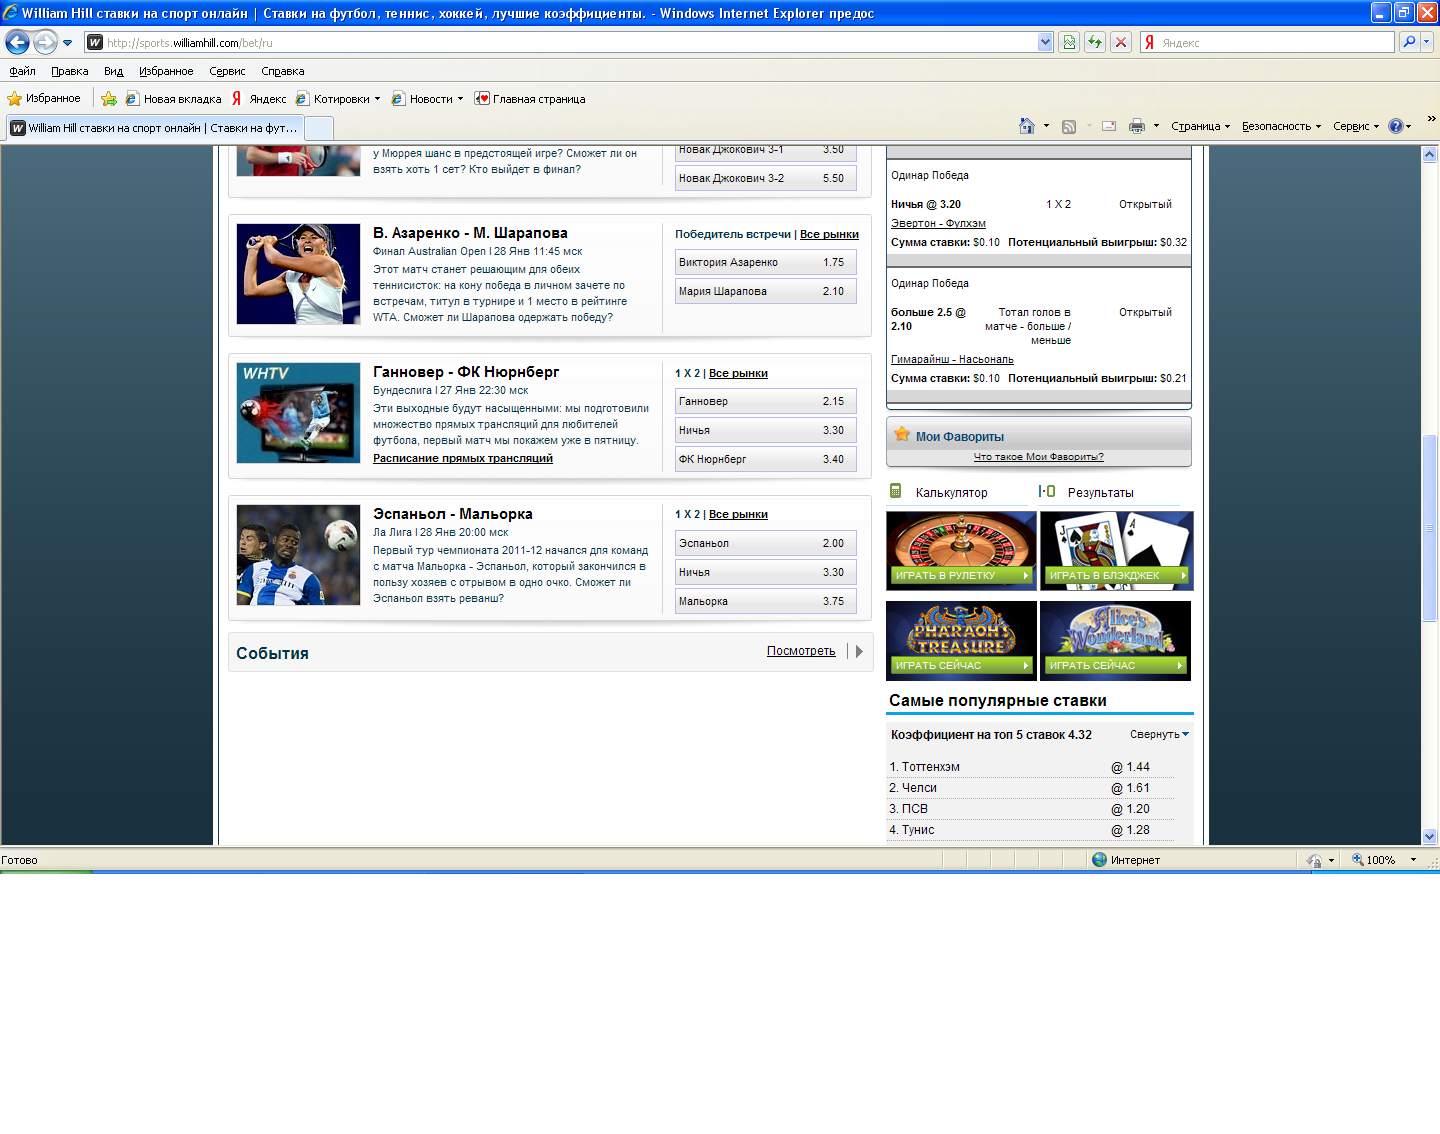Open the Help question mark icon
1440x1134 pixels.
(x=1396, y=126)
